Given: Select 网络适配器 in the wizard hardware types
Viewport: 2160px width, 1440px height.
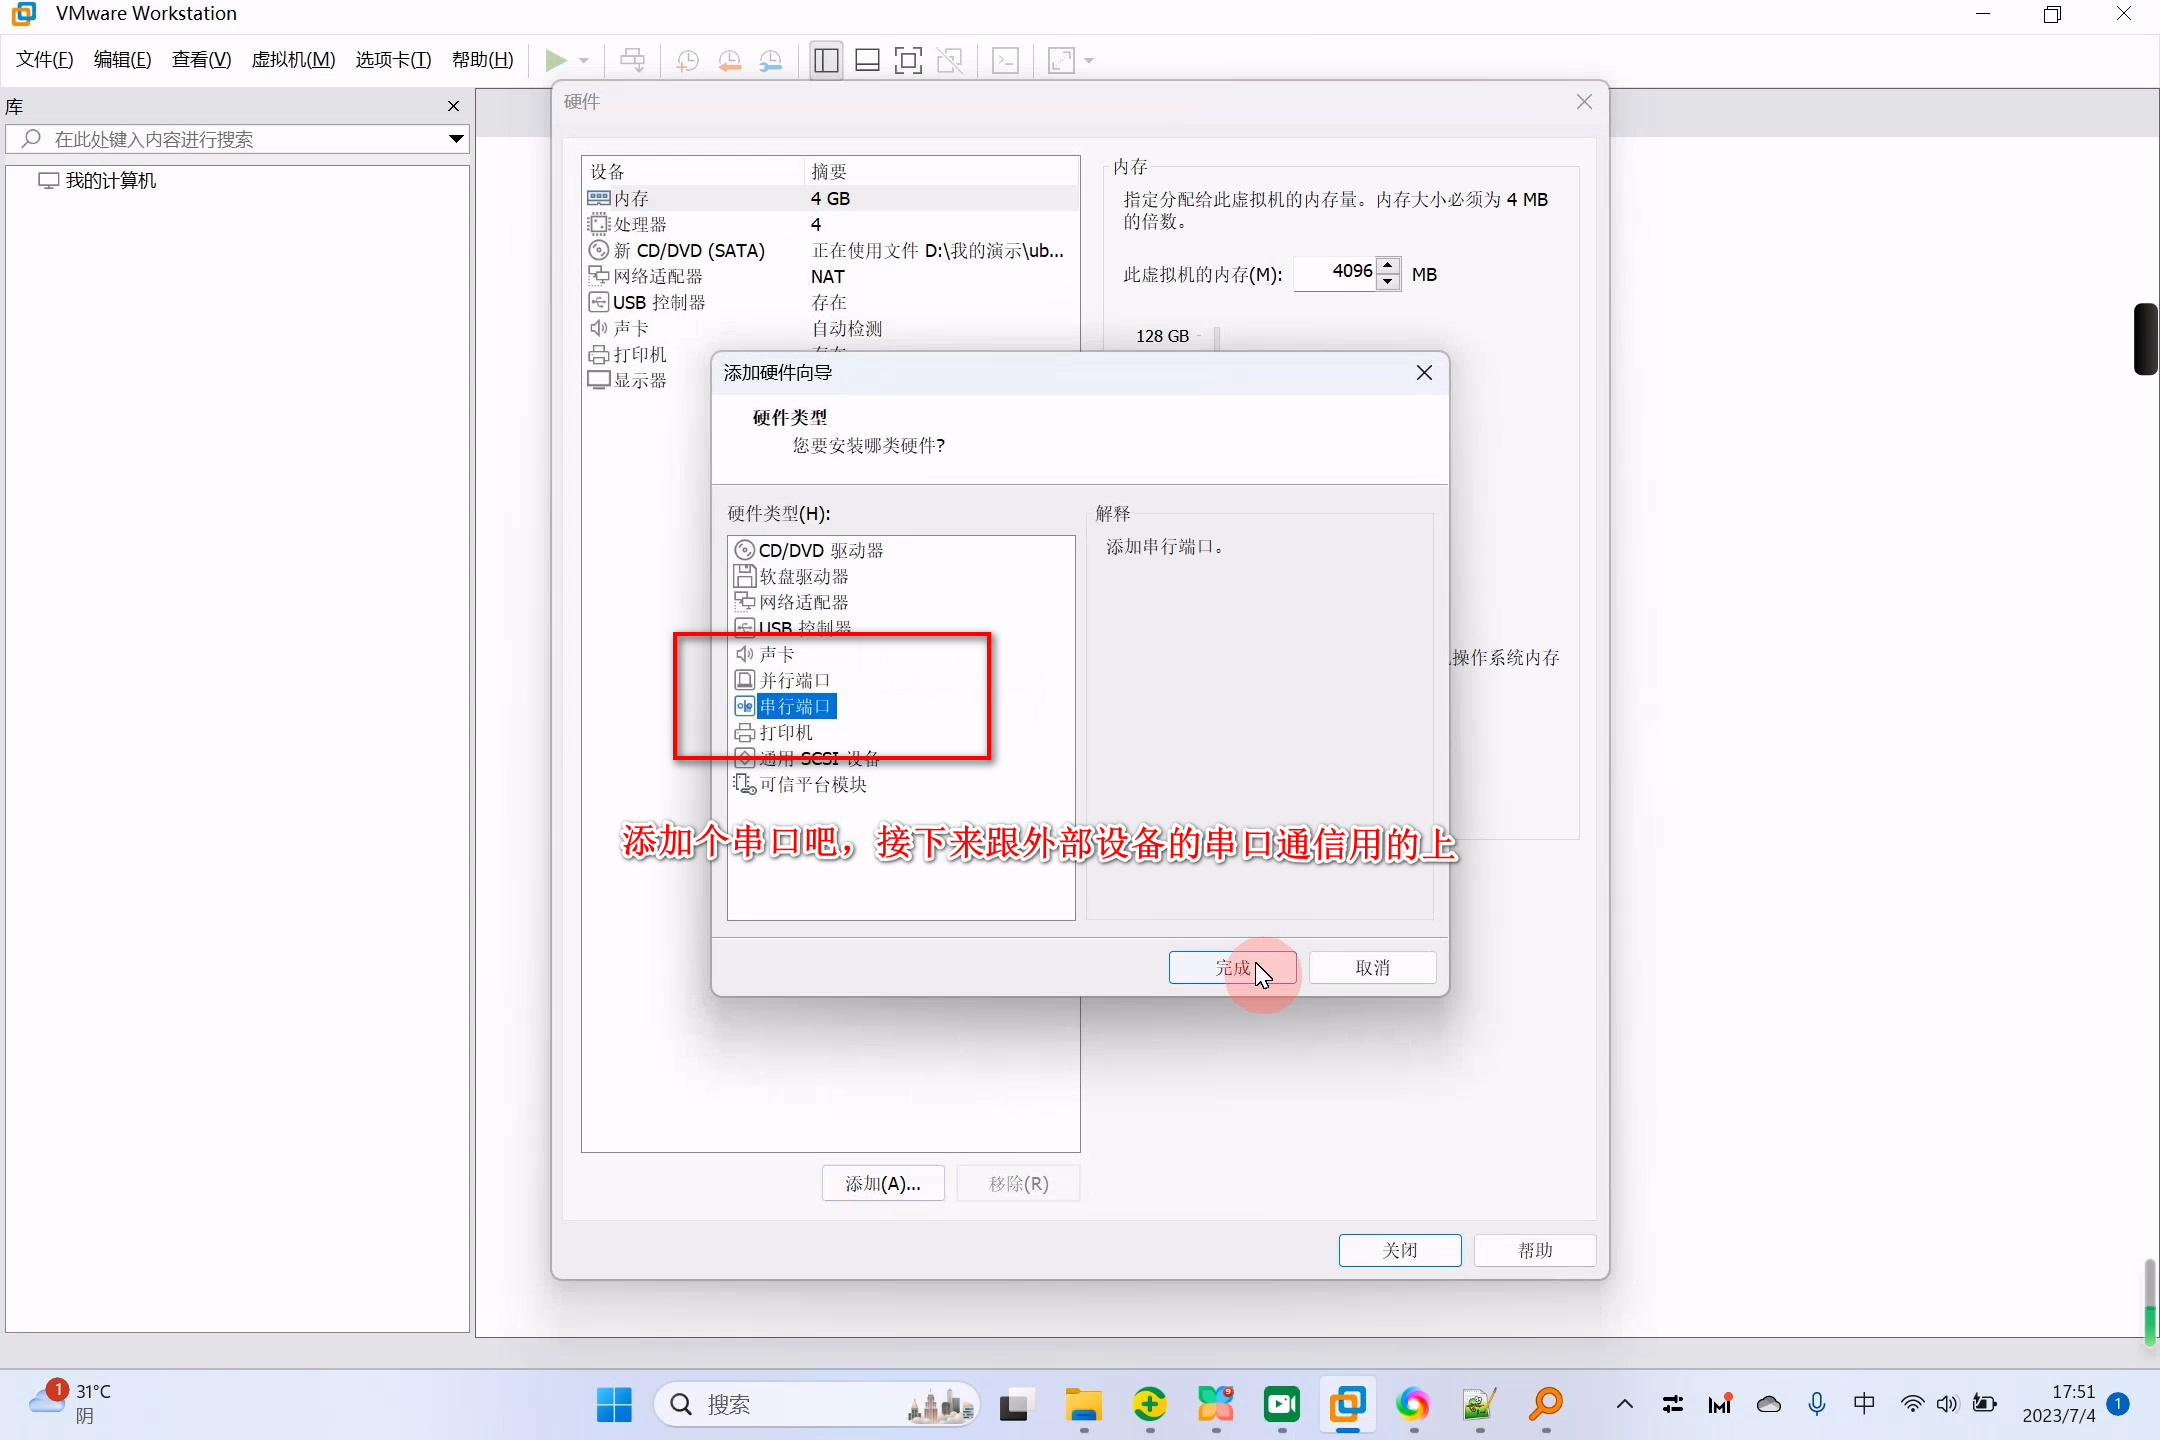Looking at the screenshot, I should point(791,602).
